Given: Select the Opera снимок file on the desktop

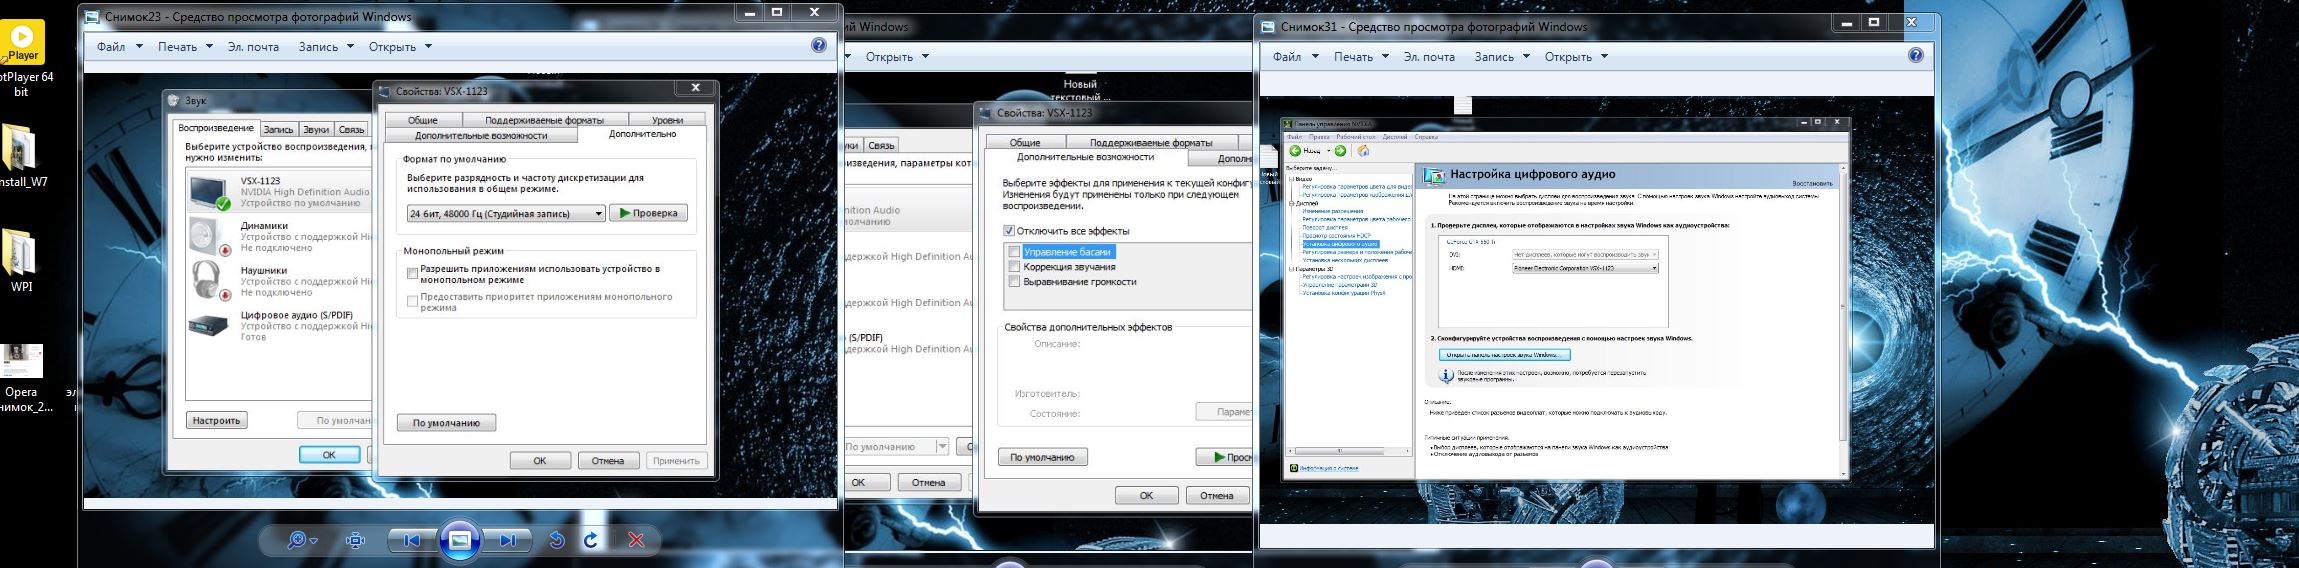Looking at the screenshot, I should pos(22,378).
